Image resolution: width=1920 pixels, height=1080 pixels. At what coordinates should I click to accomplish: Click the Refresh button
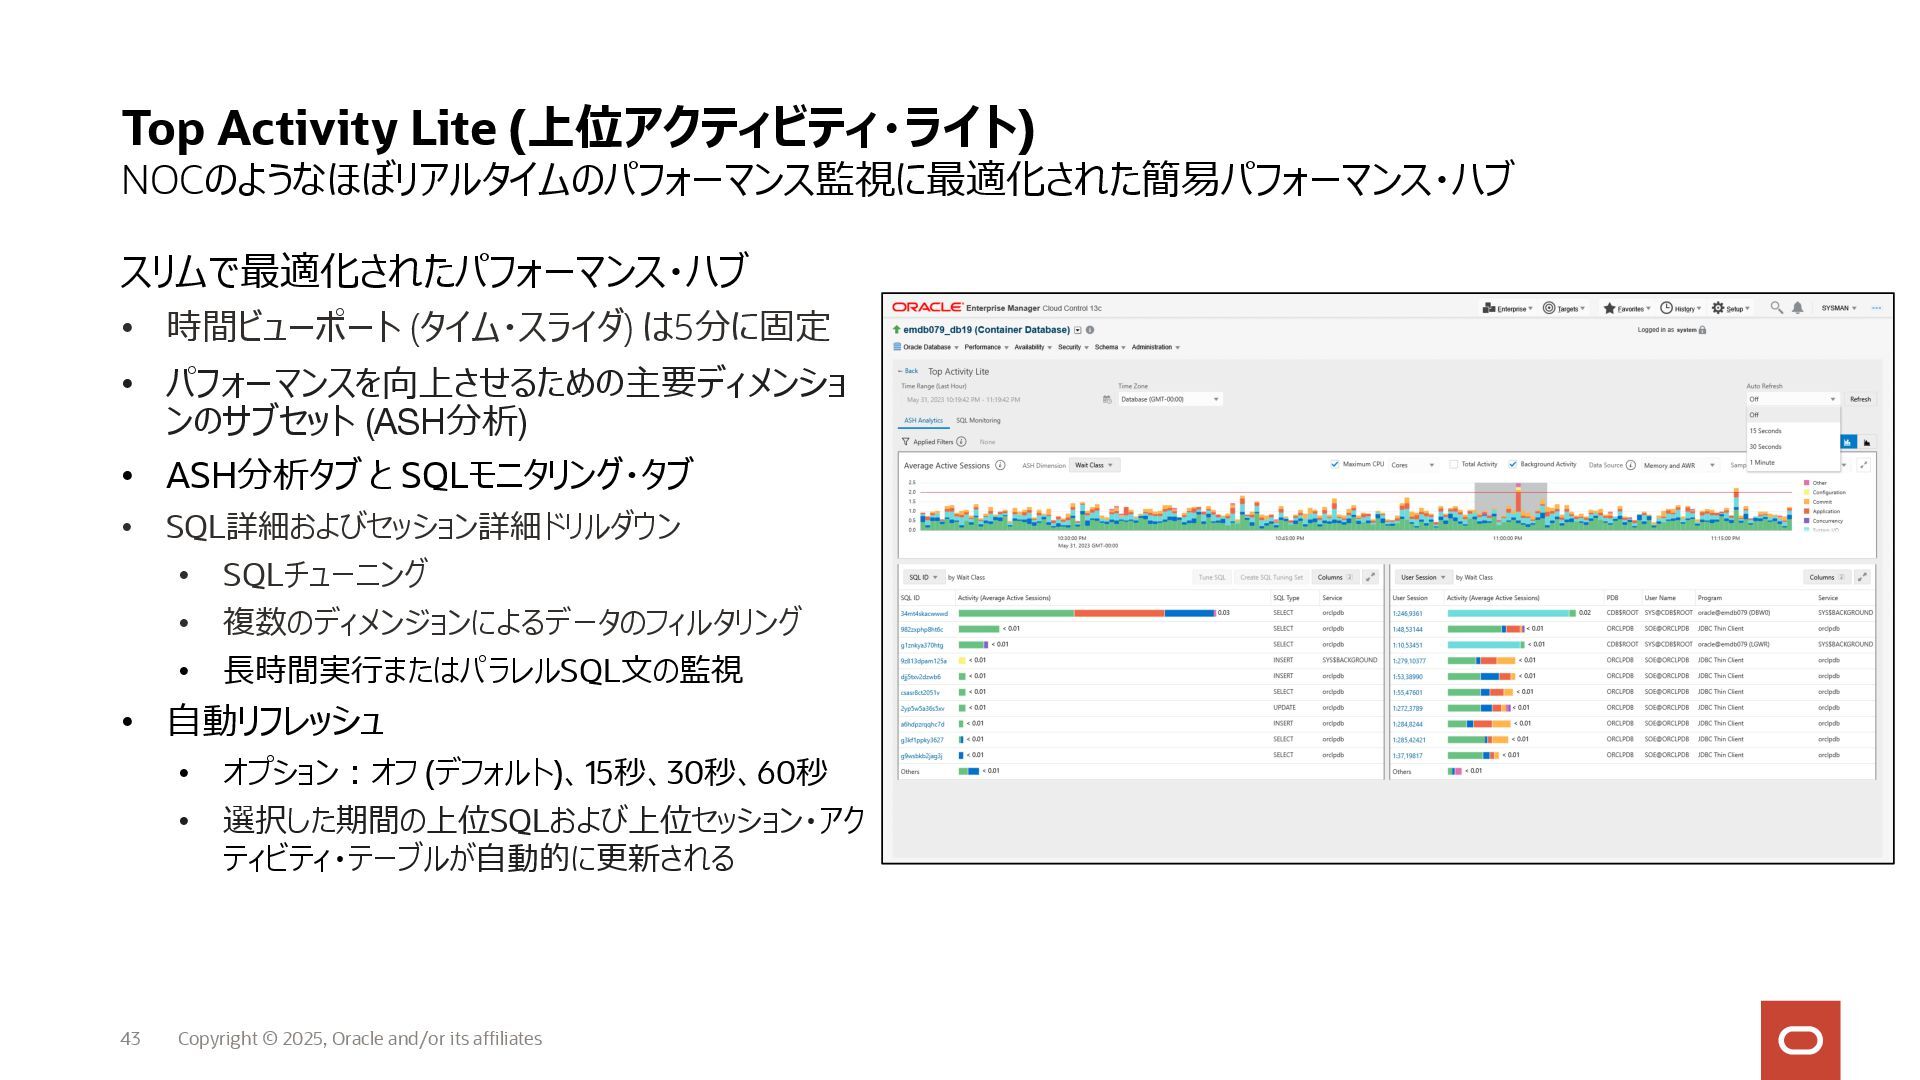(x=1860, y=399)
